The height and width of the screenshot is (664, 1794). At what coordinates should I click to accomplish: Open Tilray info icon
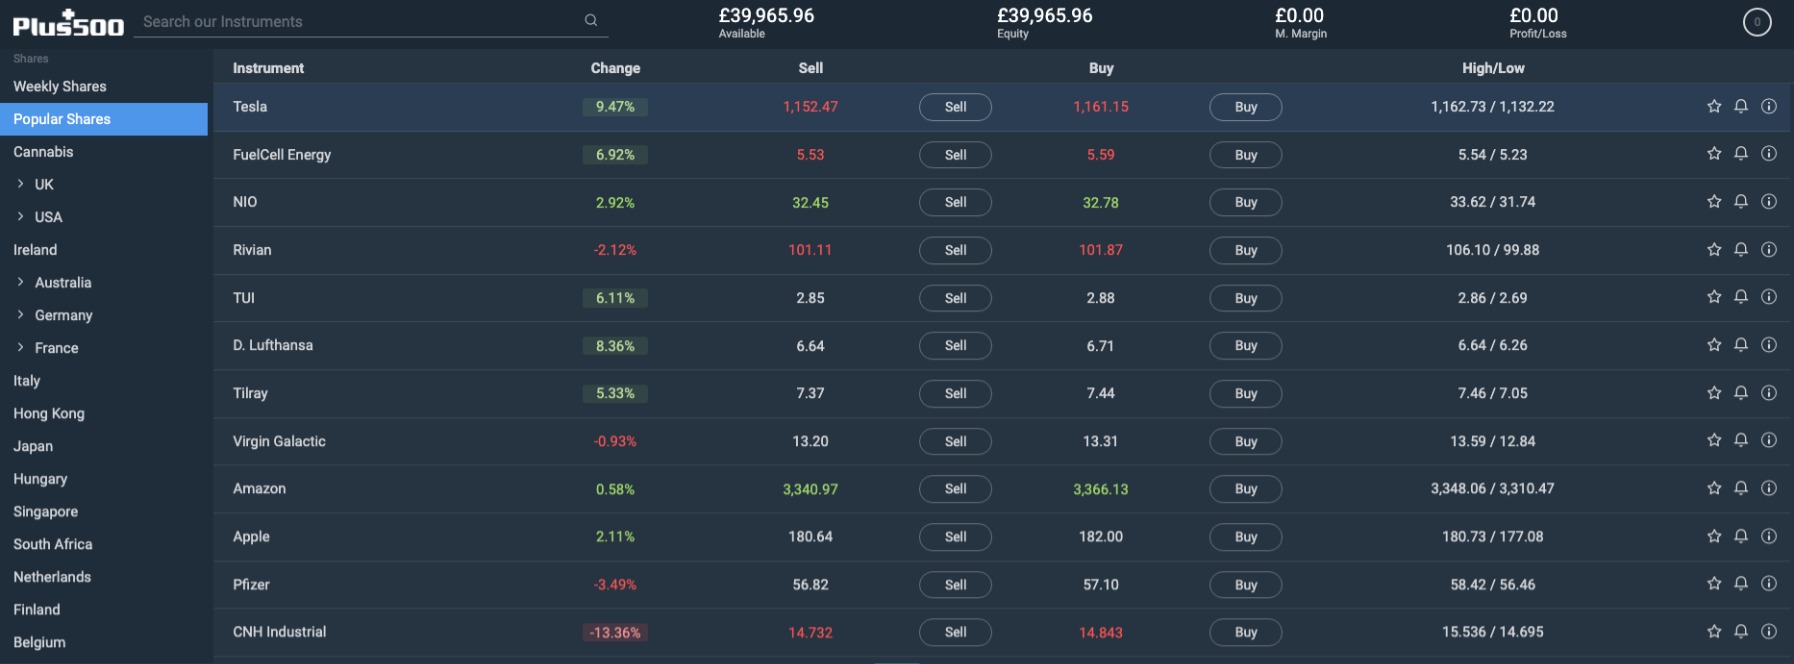pos(1769,393)
